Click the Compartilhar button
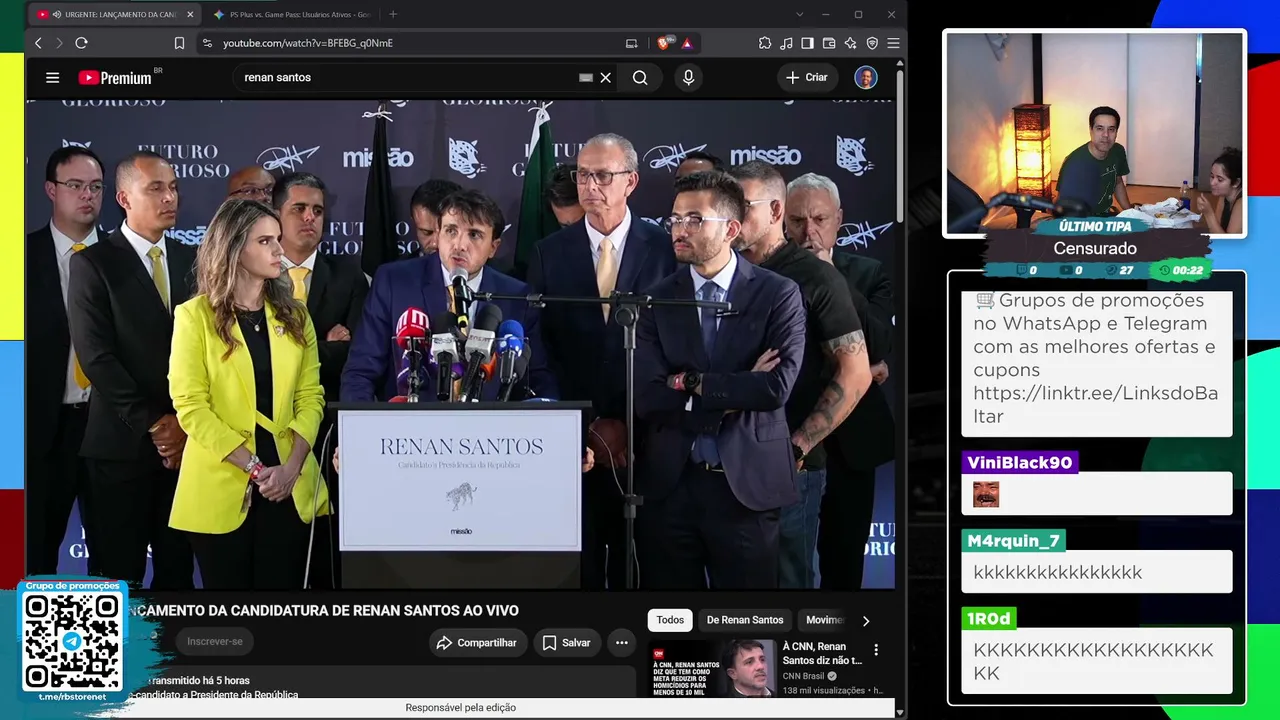Screen dimensions: 1280x720 tap(476, 643)
